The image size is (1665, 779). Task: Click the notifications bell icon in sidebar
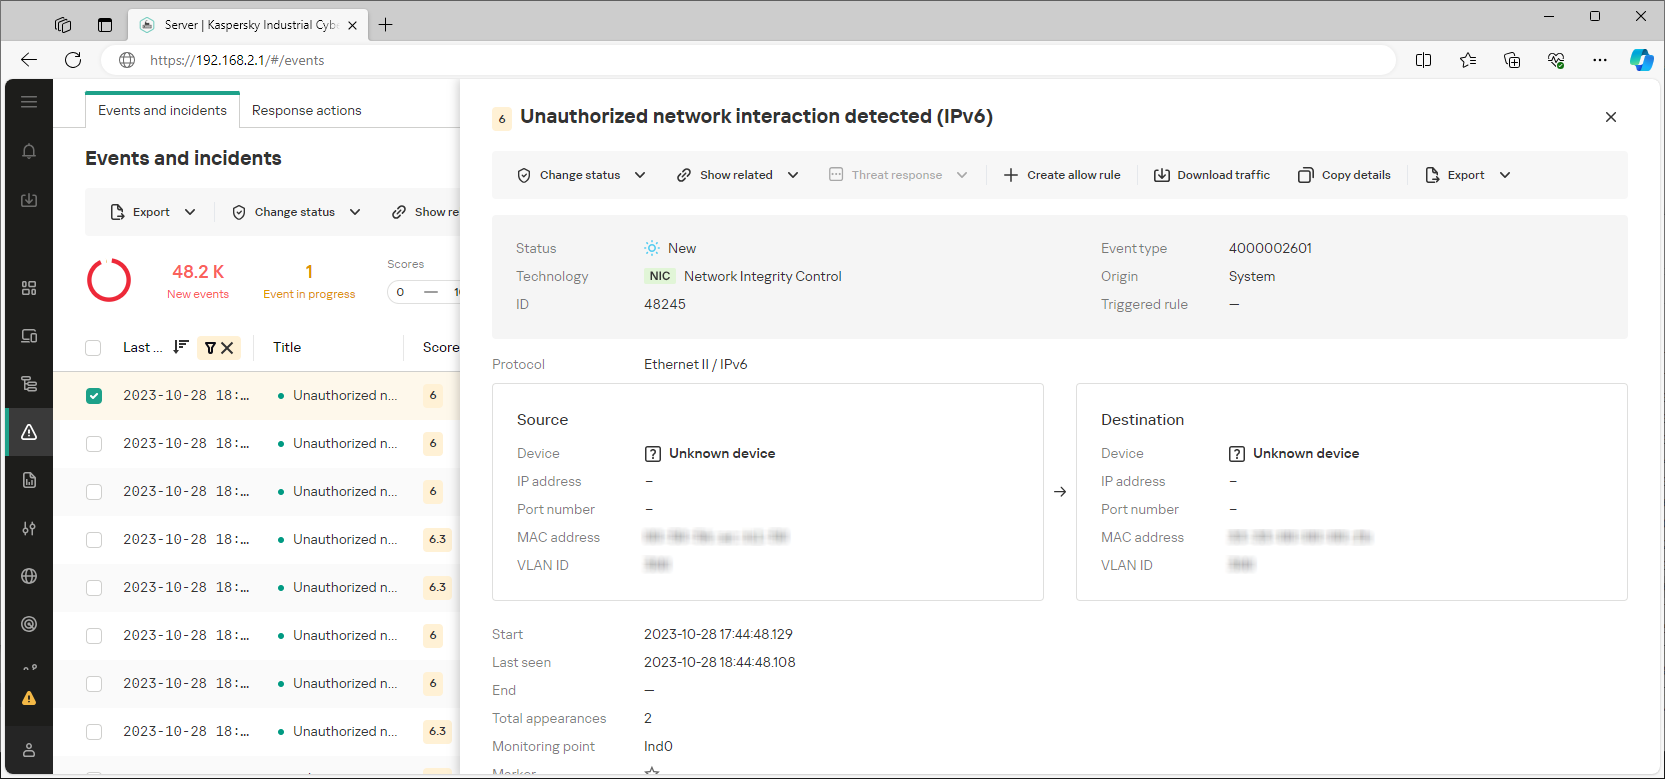[x=29, y=151]
